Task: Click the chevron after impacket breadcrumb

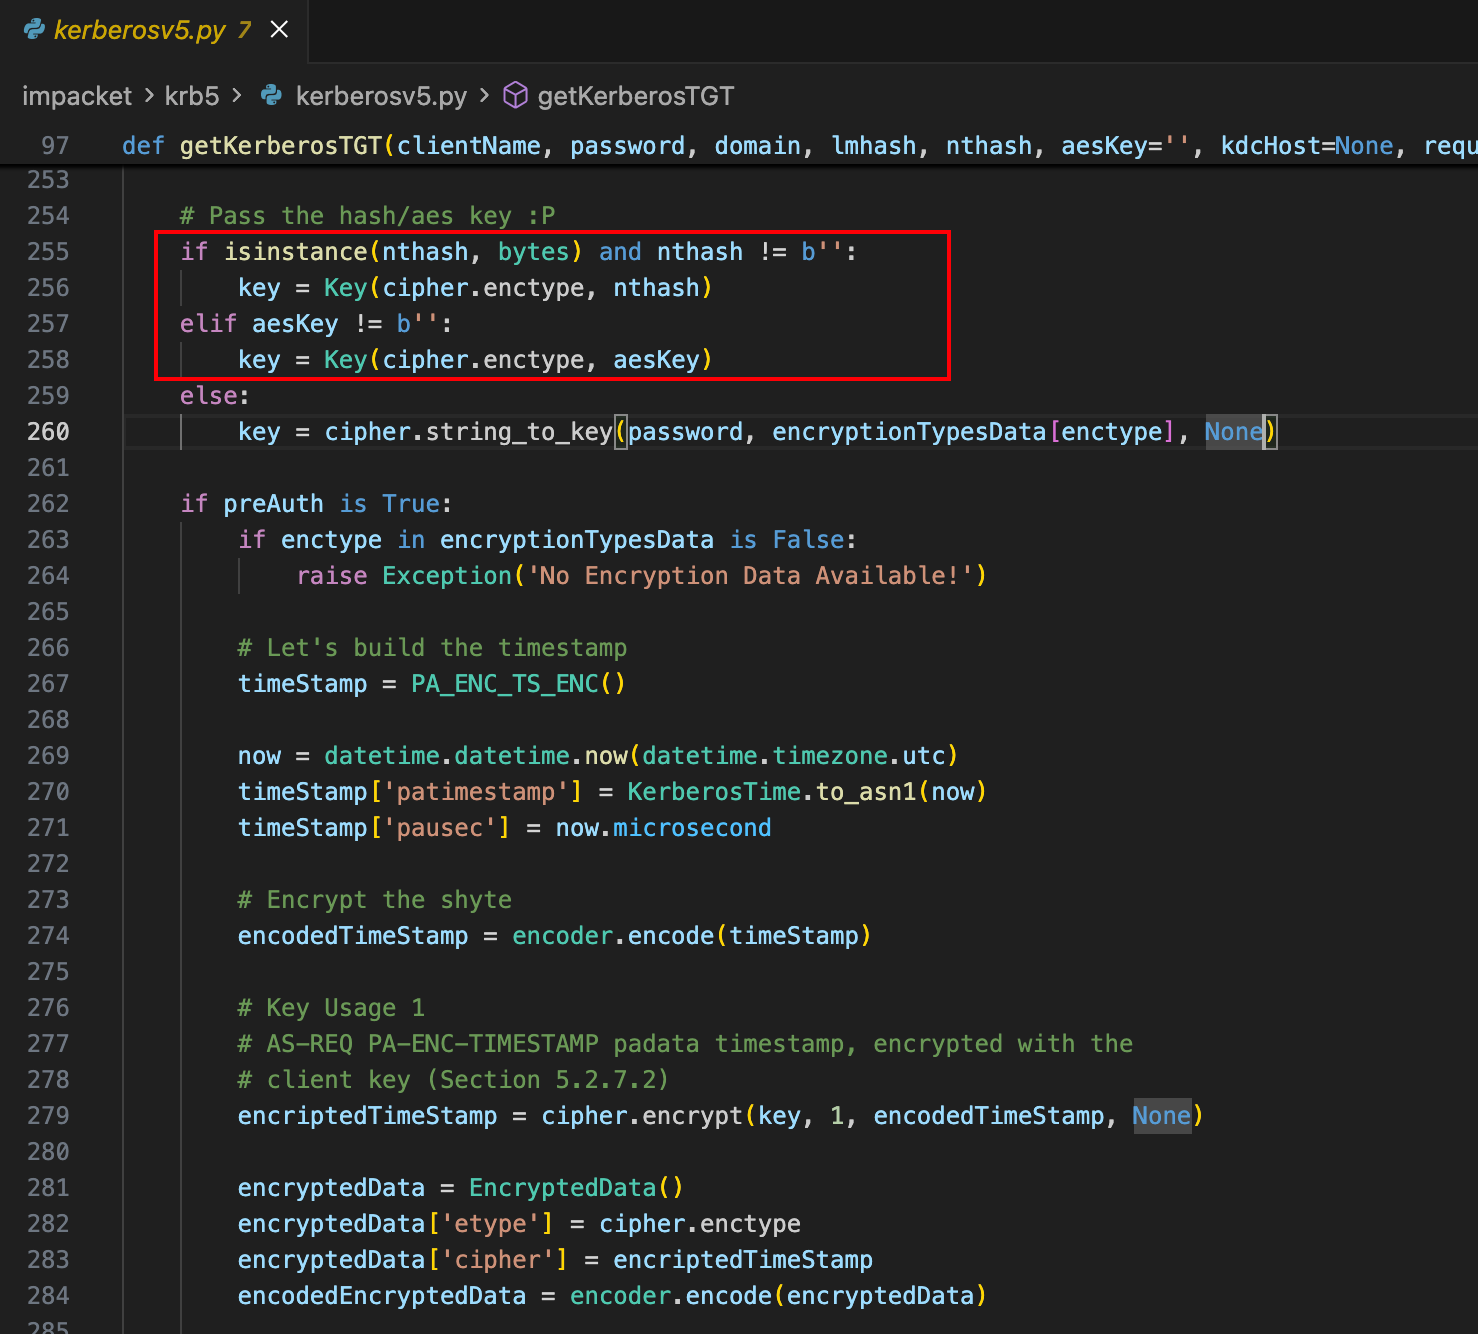Action: [149, 95]
